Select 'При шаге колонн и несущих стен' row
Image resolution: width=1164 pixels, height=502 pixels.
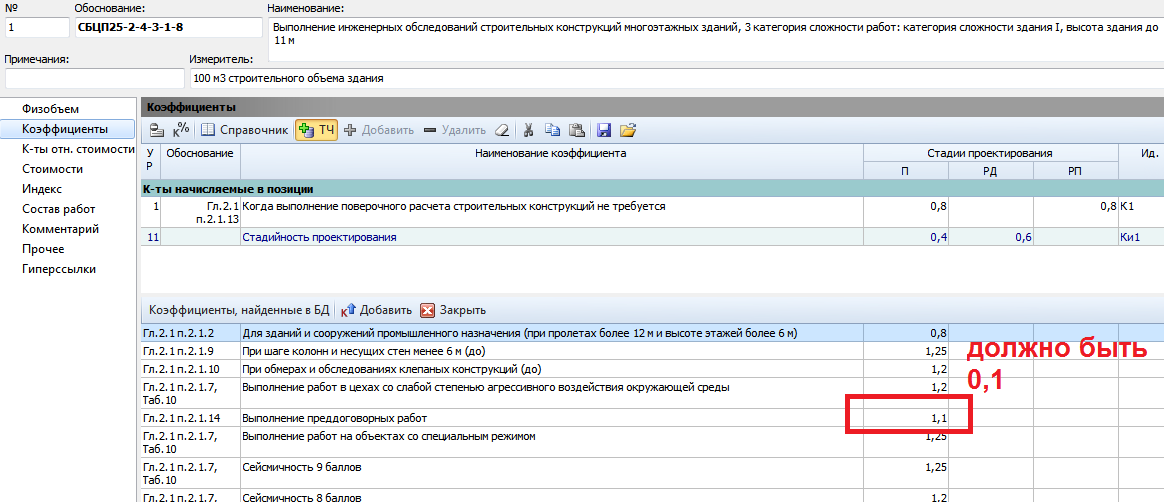pos(652,351)
